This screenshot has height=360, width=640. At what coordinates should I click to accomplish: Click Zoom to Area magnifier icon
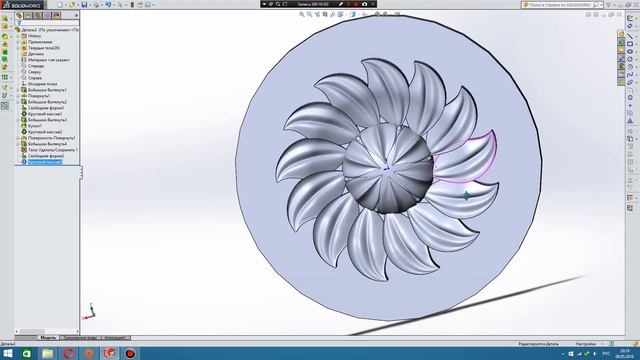click(x=310, y=15)
